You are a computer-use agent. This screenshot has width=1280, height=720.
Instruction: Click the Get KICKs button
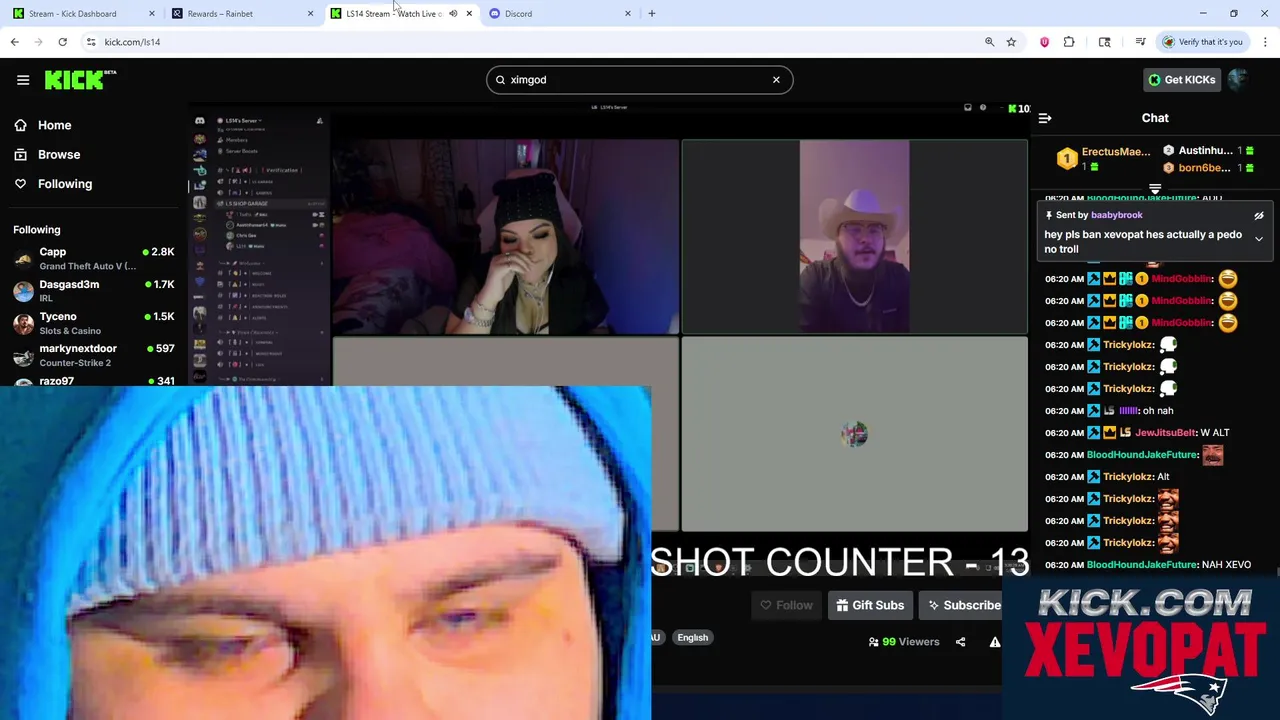[x=1181, y=80]
